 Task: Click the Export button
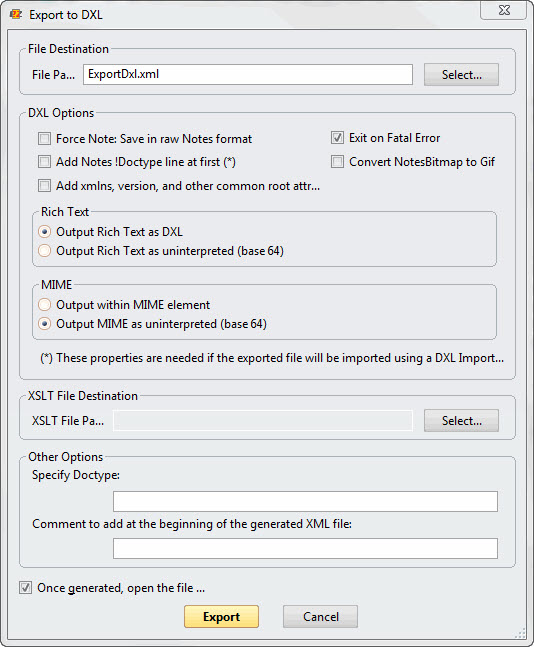pyautogui.click(x=221, y=617)
